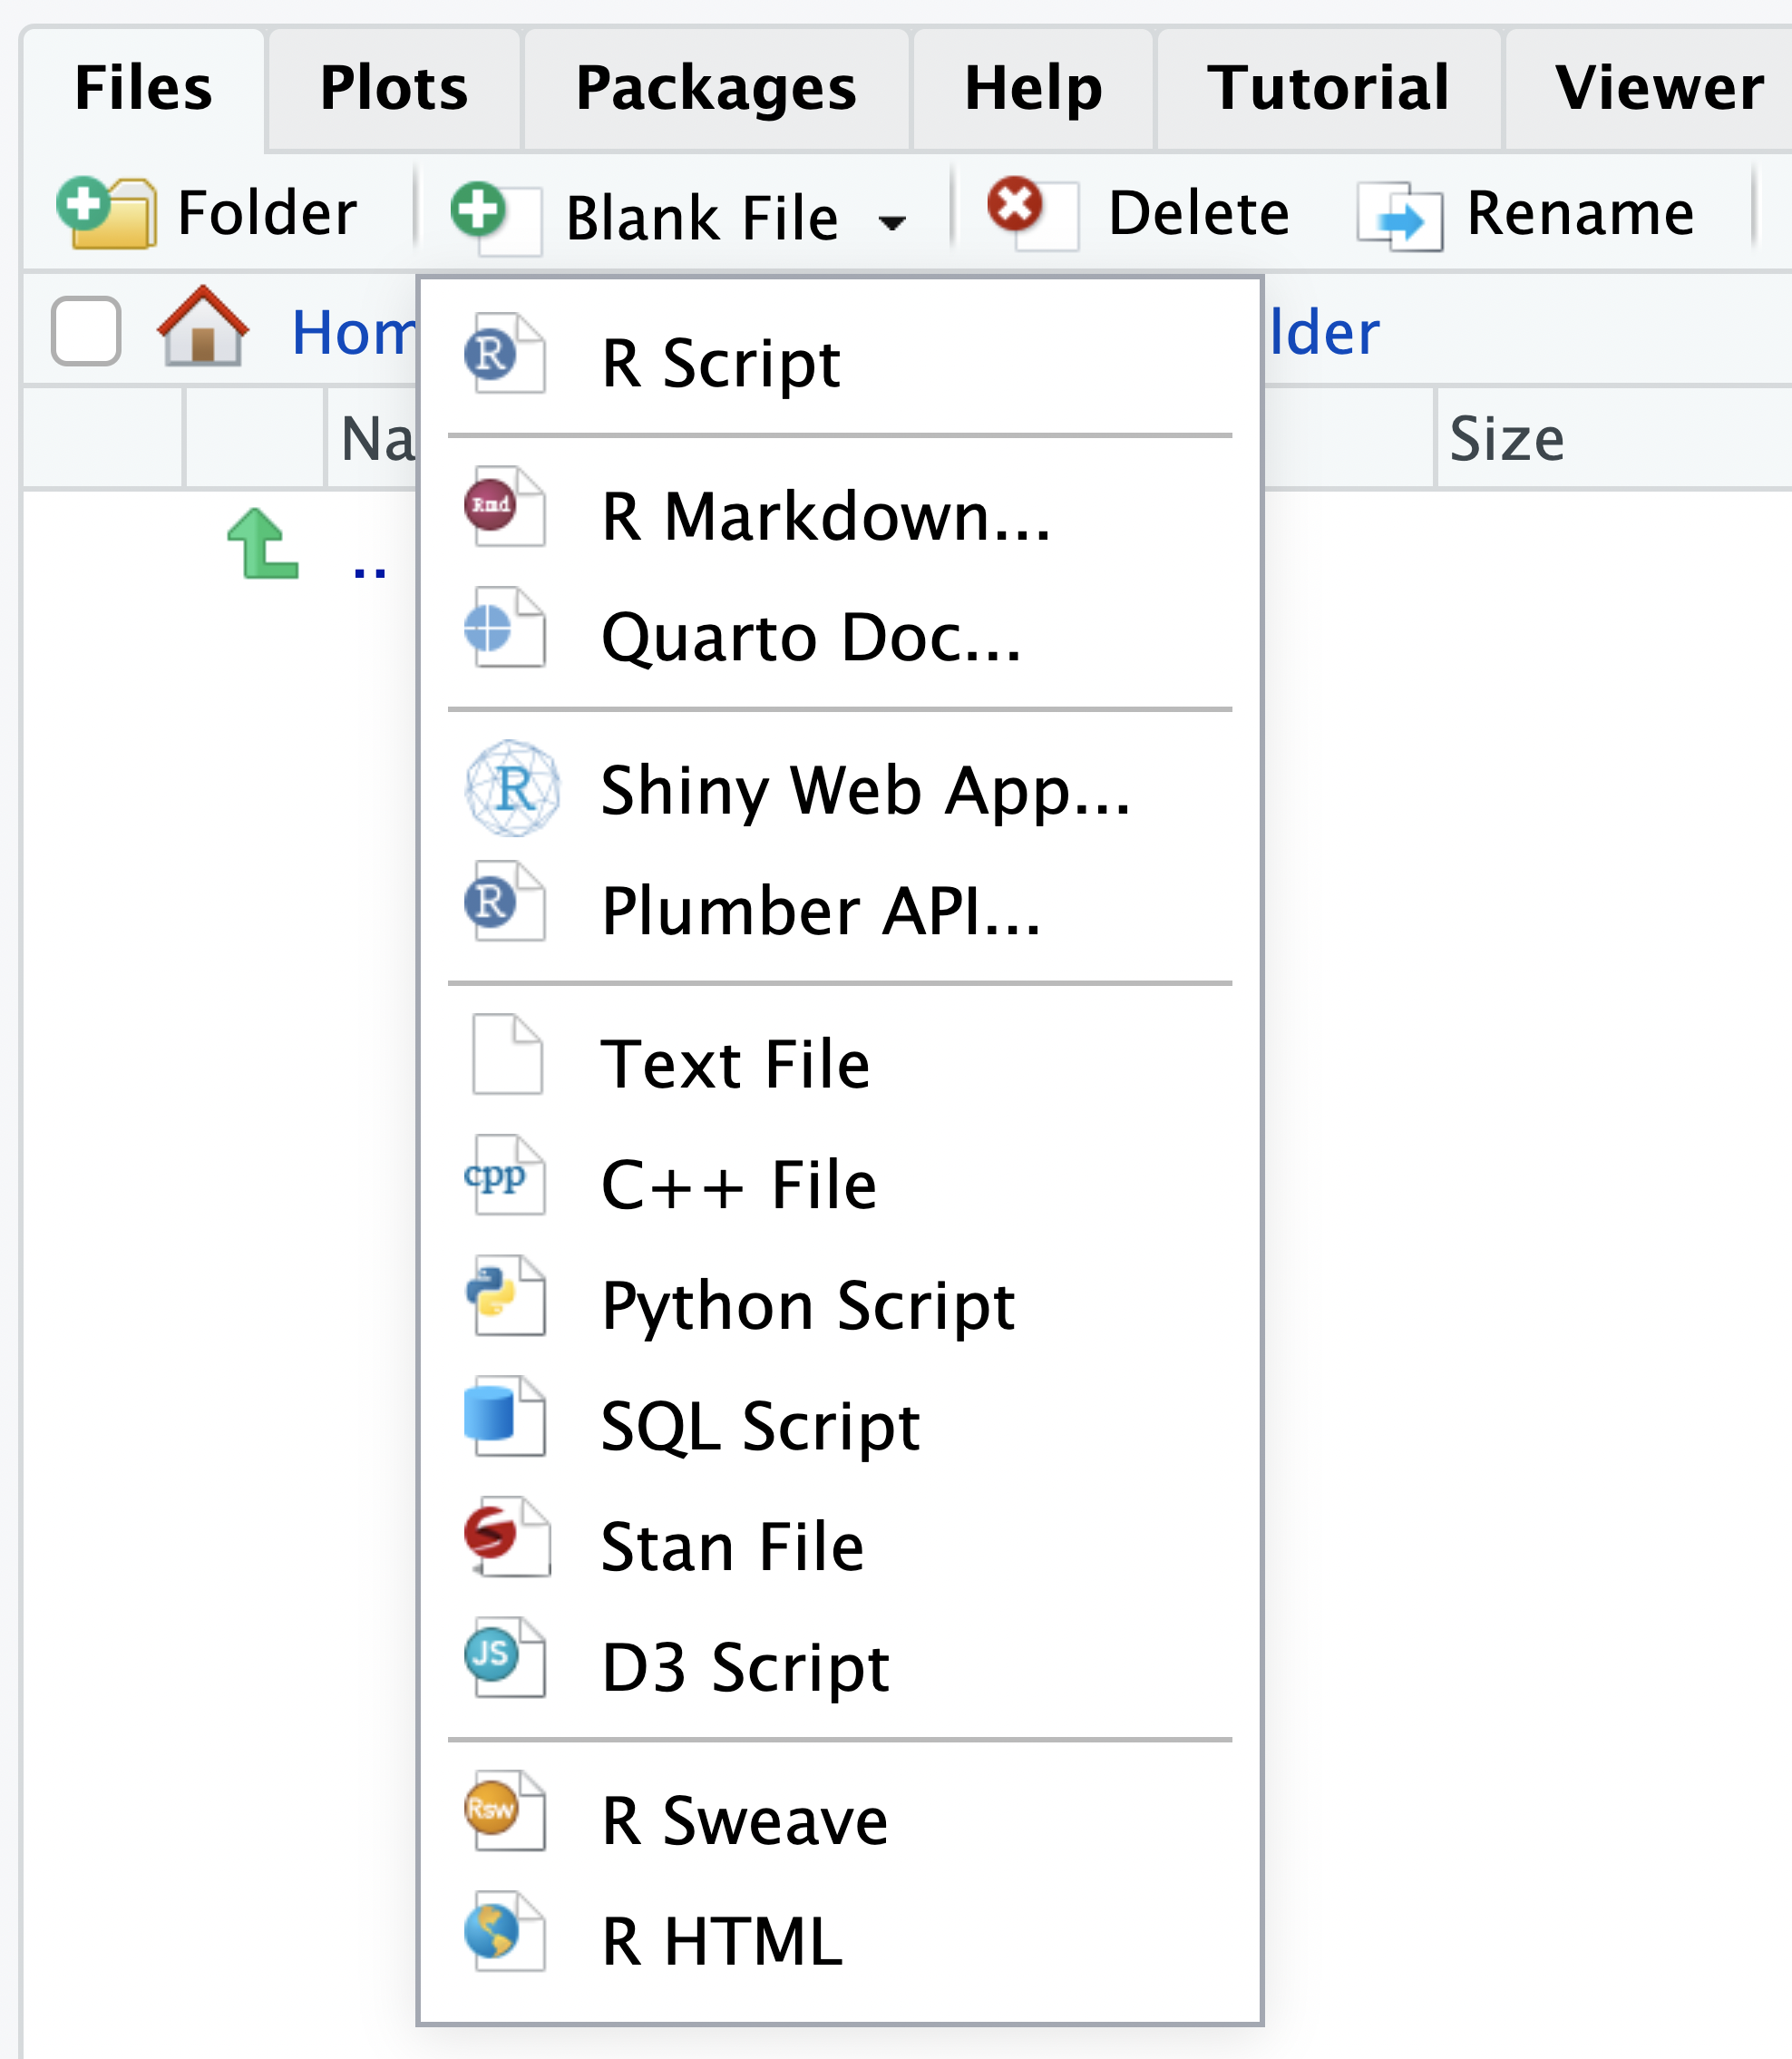The image size is (1792, 2059).
Task: Expand the Blank File dropdown arrow
Action: (x=892, y=222)
